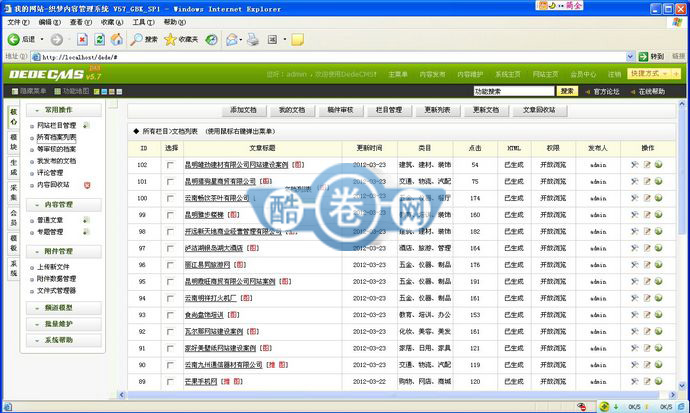
Task: Collapse the 附件管理 sidebar section
Action: pos(63,252)
